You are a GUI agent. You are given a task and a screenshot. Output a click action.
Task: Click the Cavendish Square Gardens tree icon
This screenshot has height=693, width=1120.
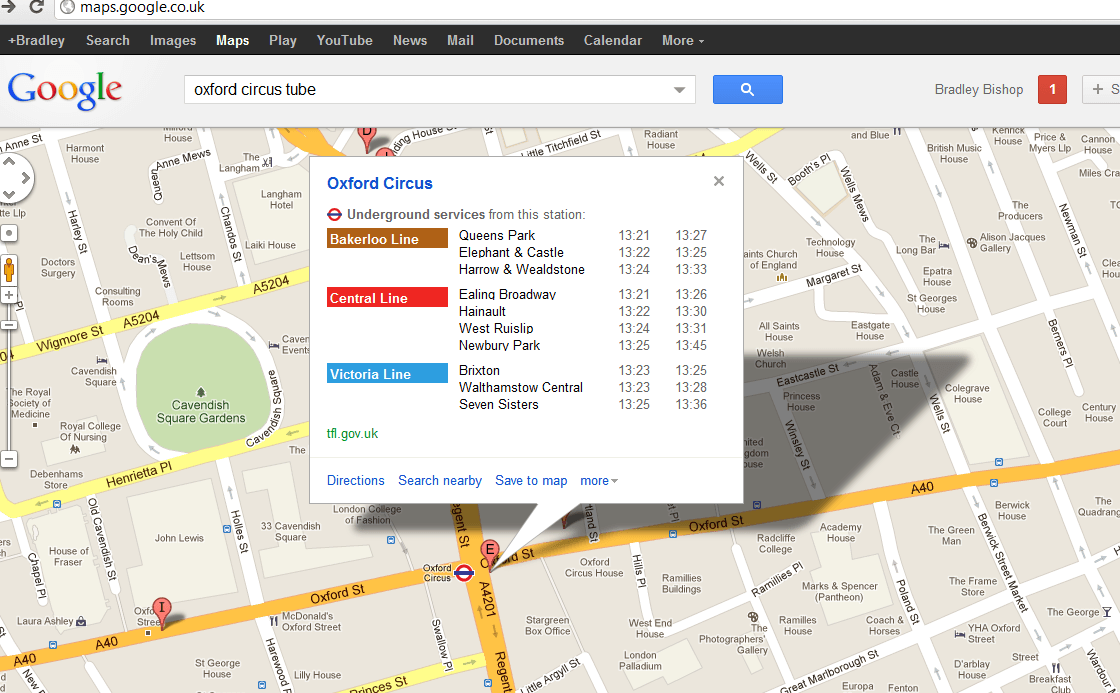[201, 392]
